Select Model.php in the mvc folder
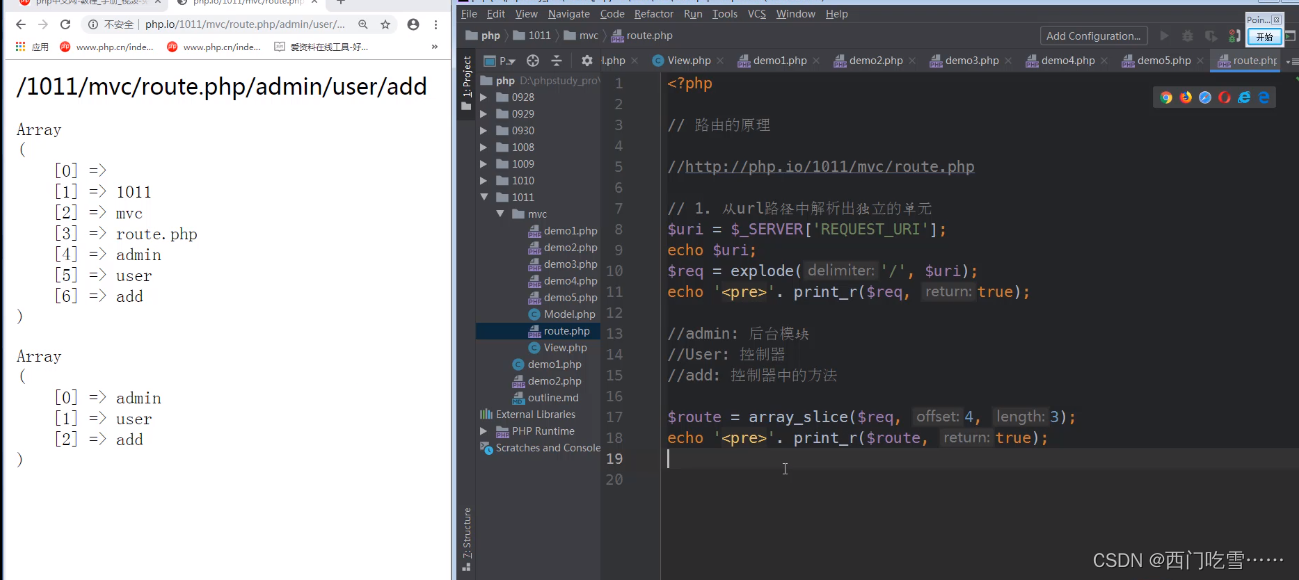Viewport: 1299px width, 580px height. pos(562,314)
